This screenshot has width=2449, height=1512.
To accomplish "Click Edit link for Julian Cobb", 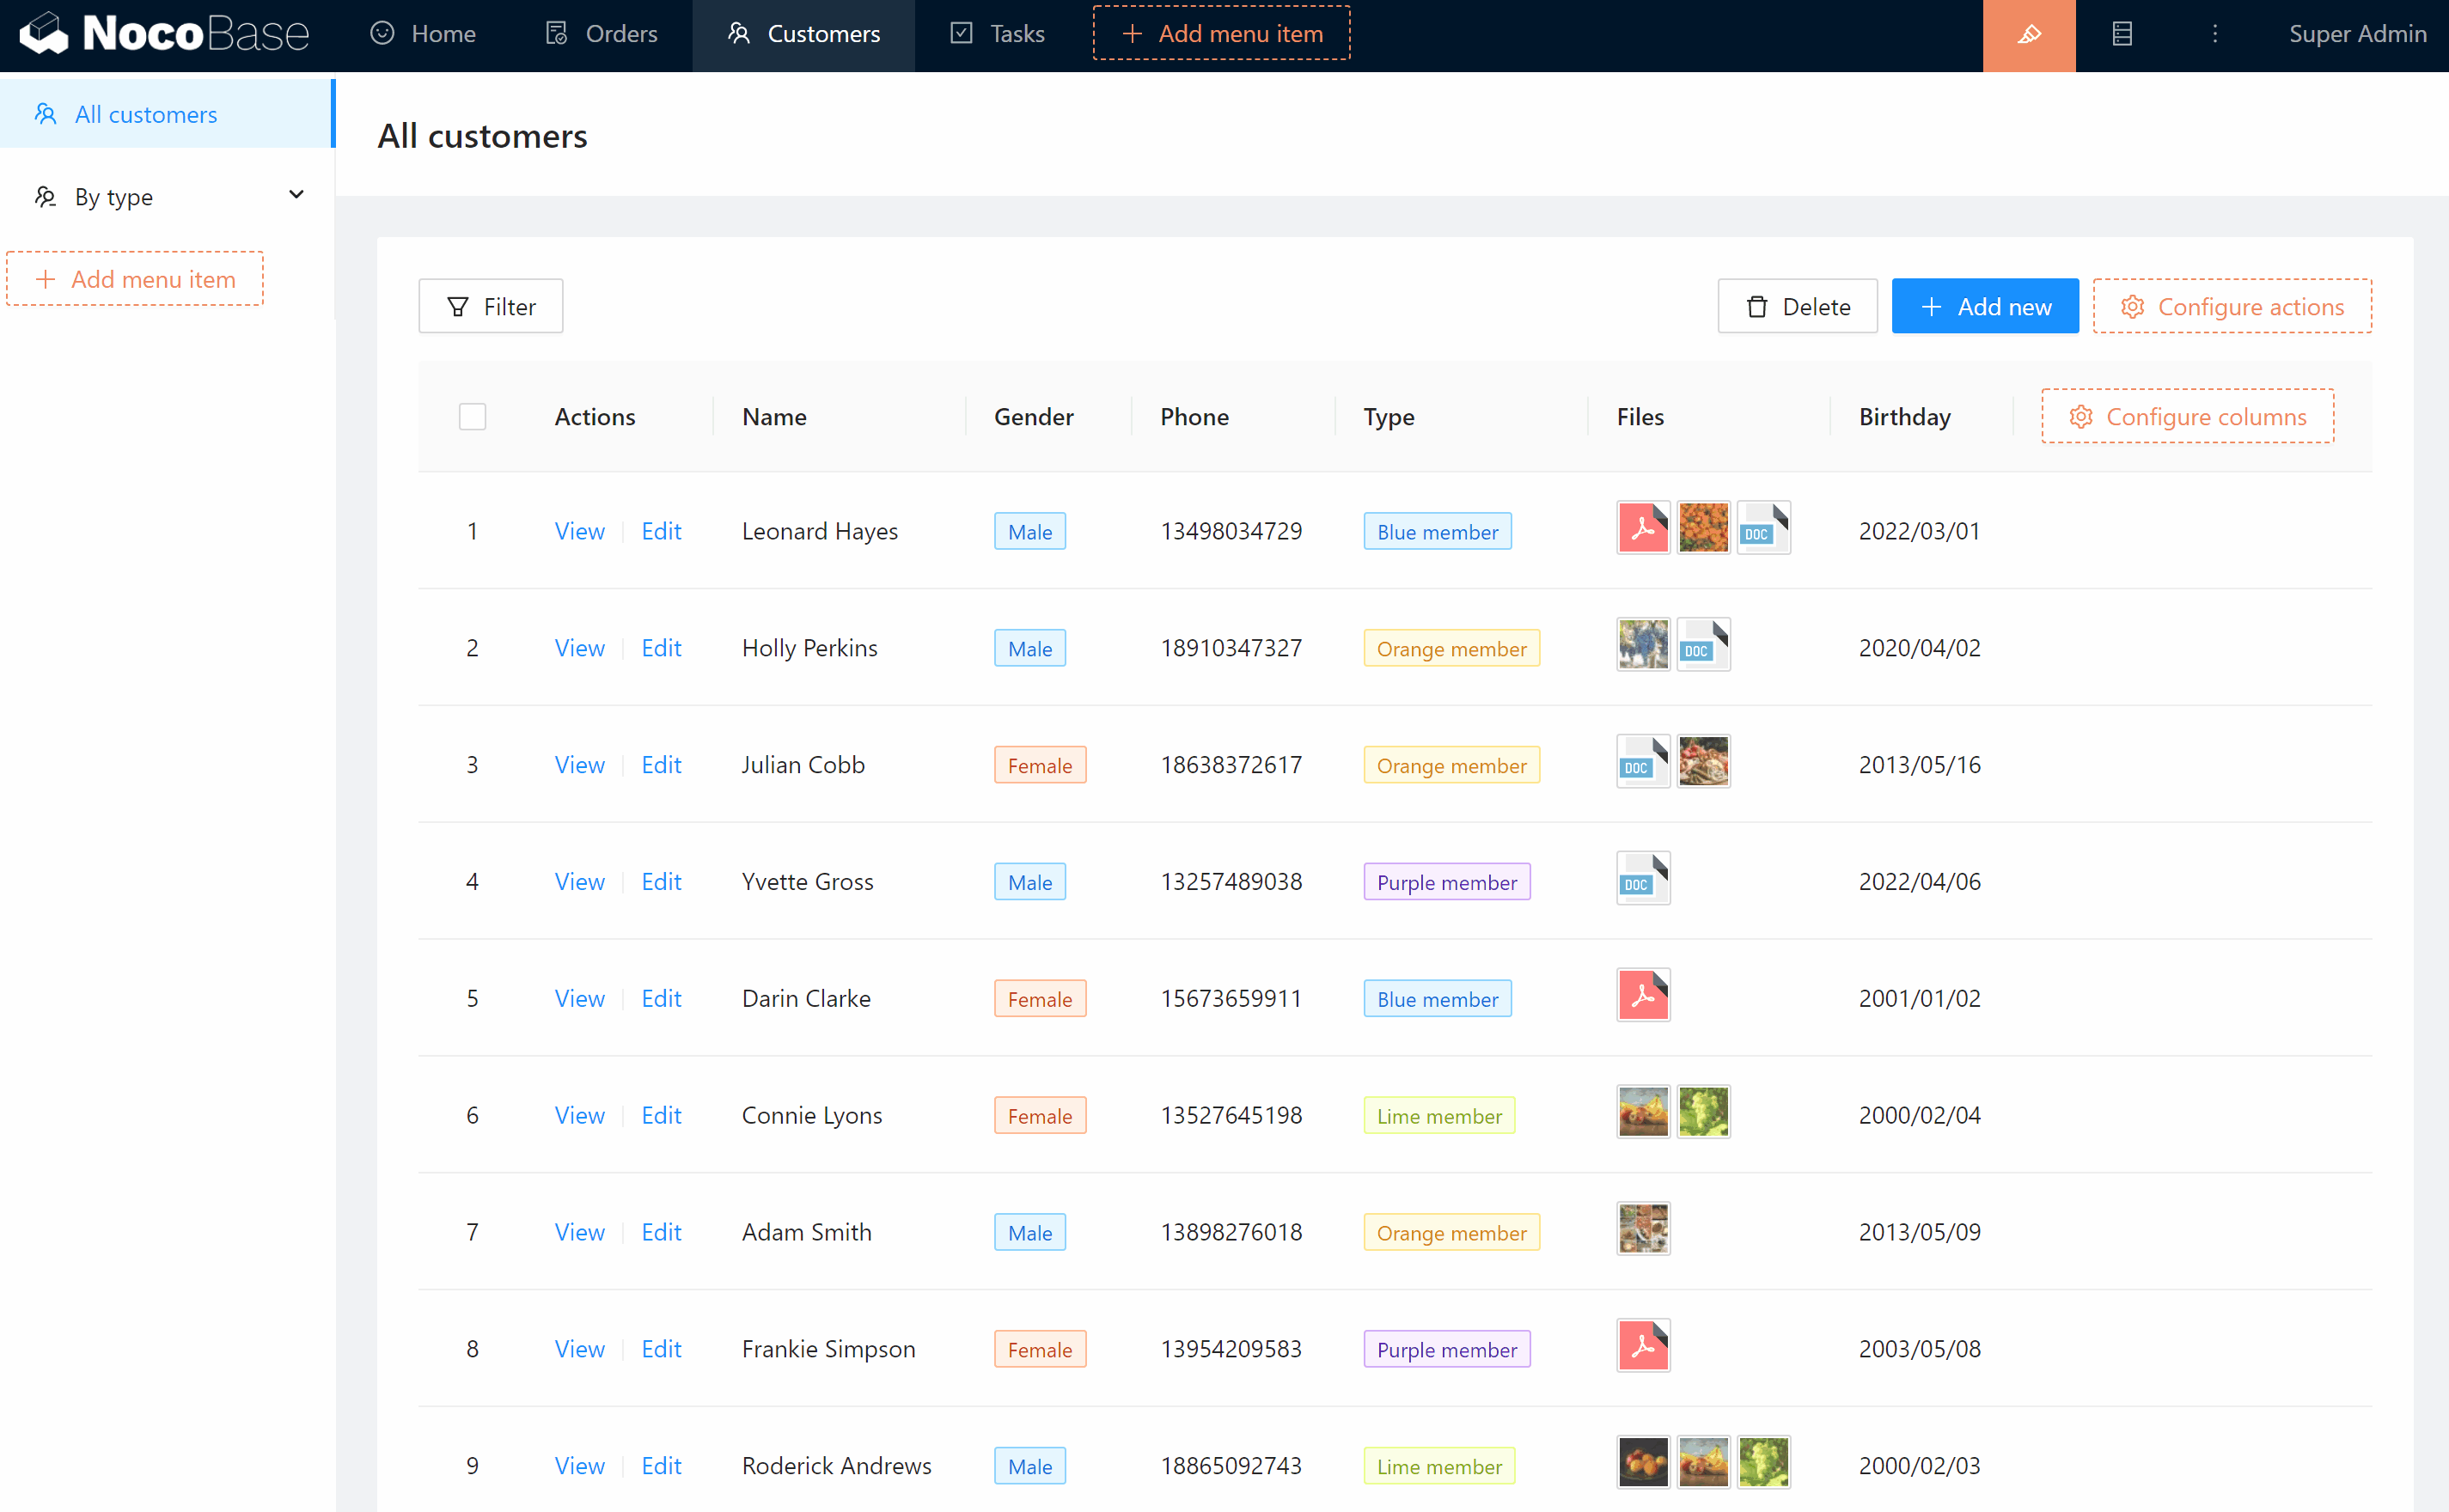I will [x=661, y=765].
